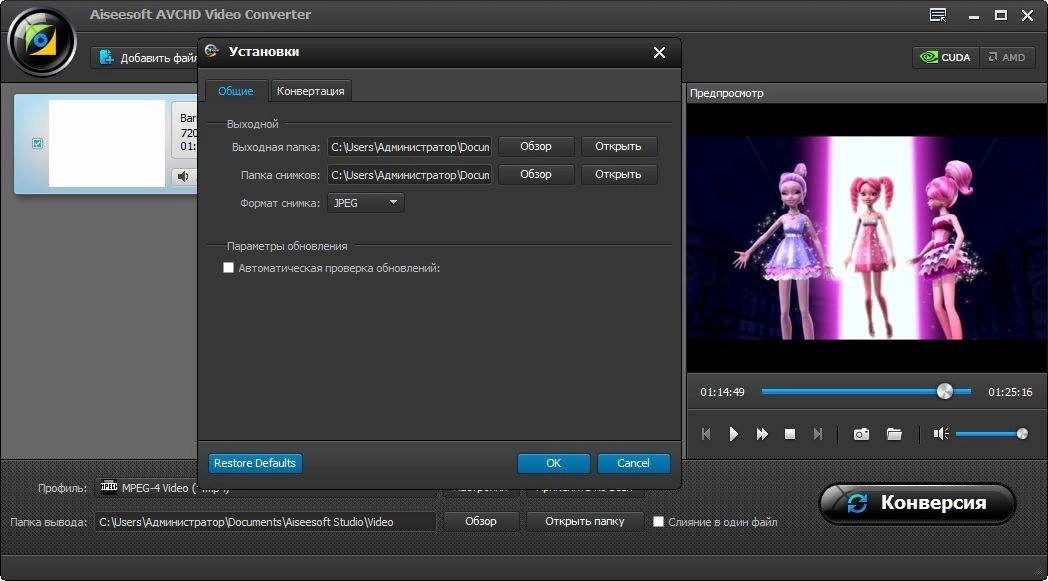This screenshot has width=1048, height=581.
Task: Click the Предпросмотр panel title
Action: tap(727, 94)
